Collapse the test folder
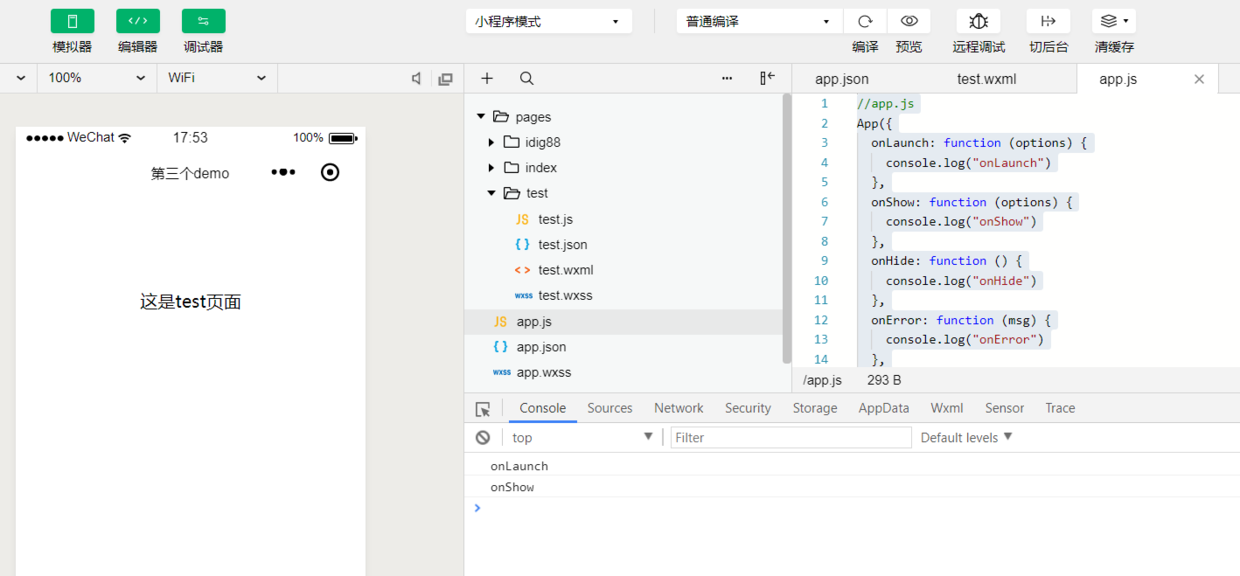 (x=491, y=193)
